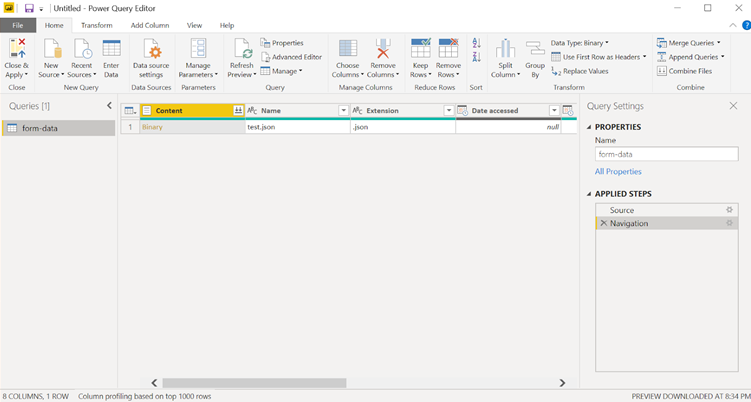Click the Group By icon
This screenshot has width=751, height=402.
[535, 48]
